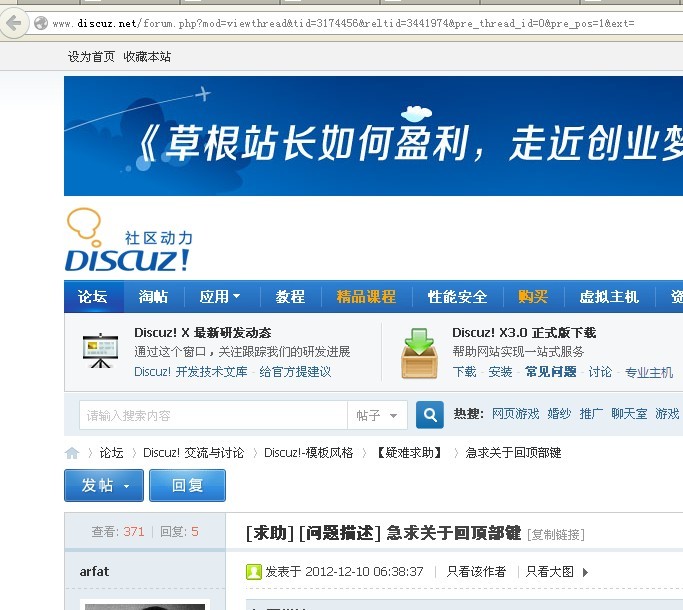Click the view count 371
Viewport: 683px width, 610px height.
click(x=133, y=532)
